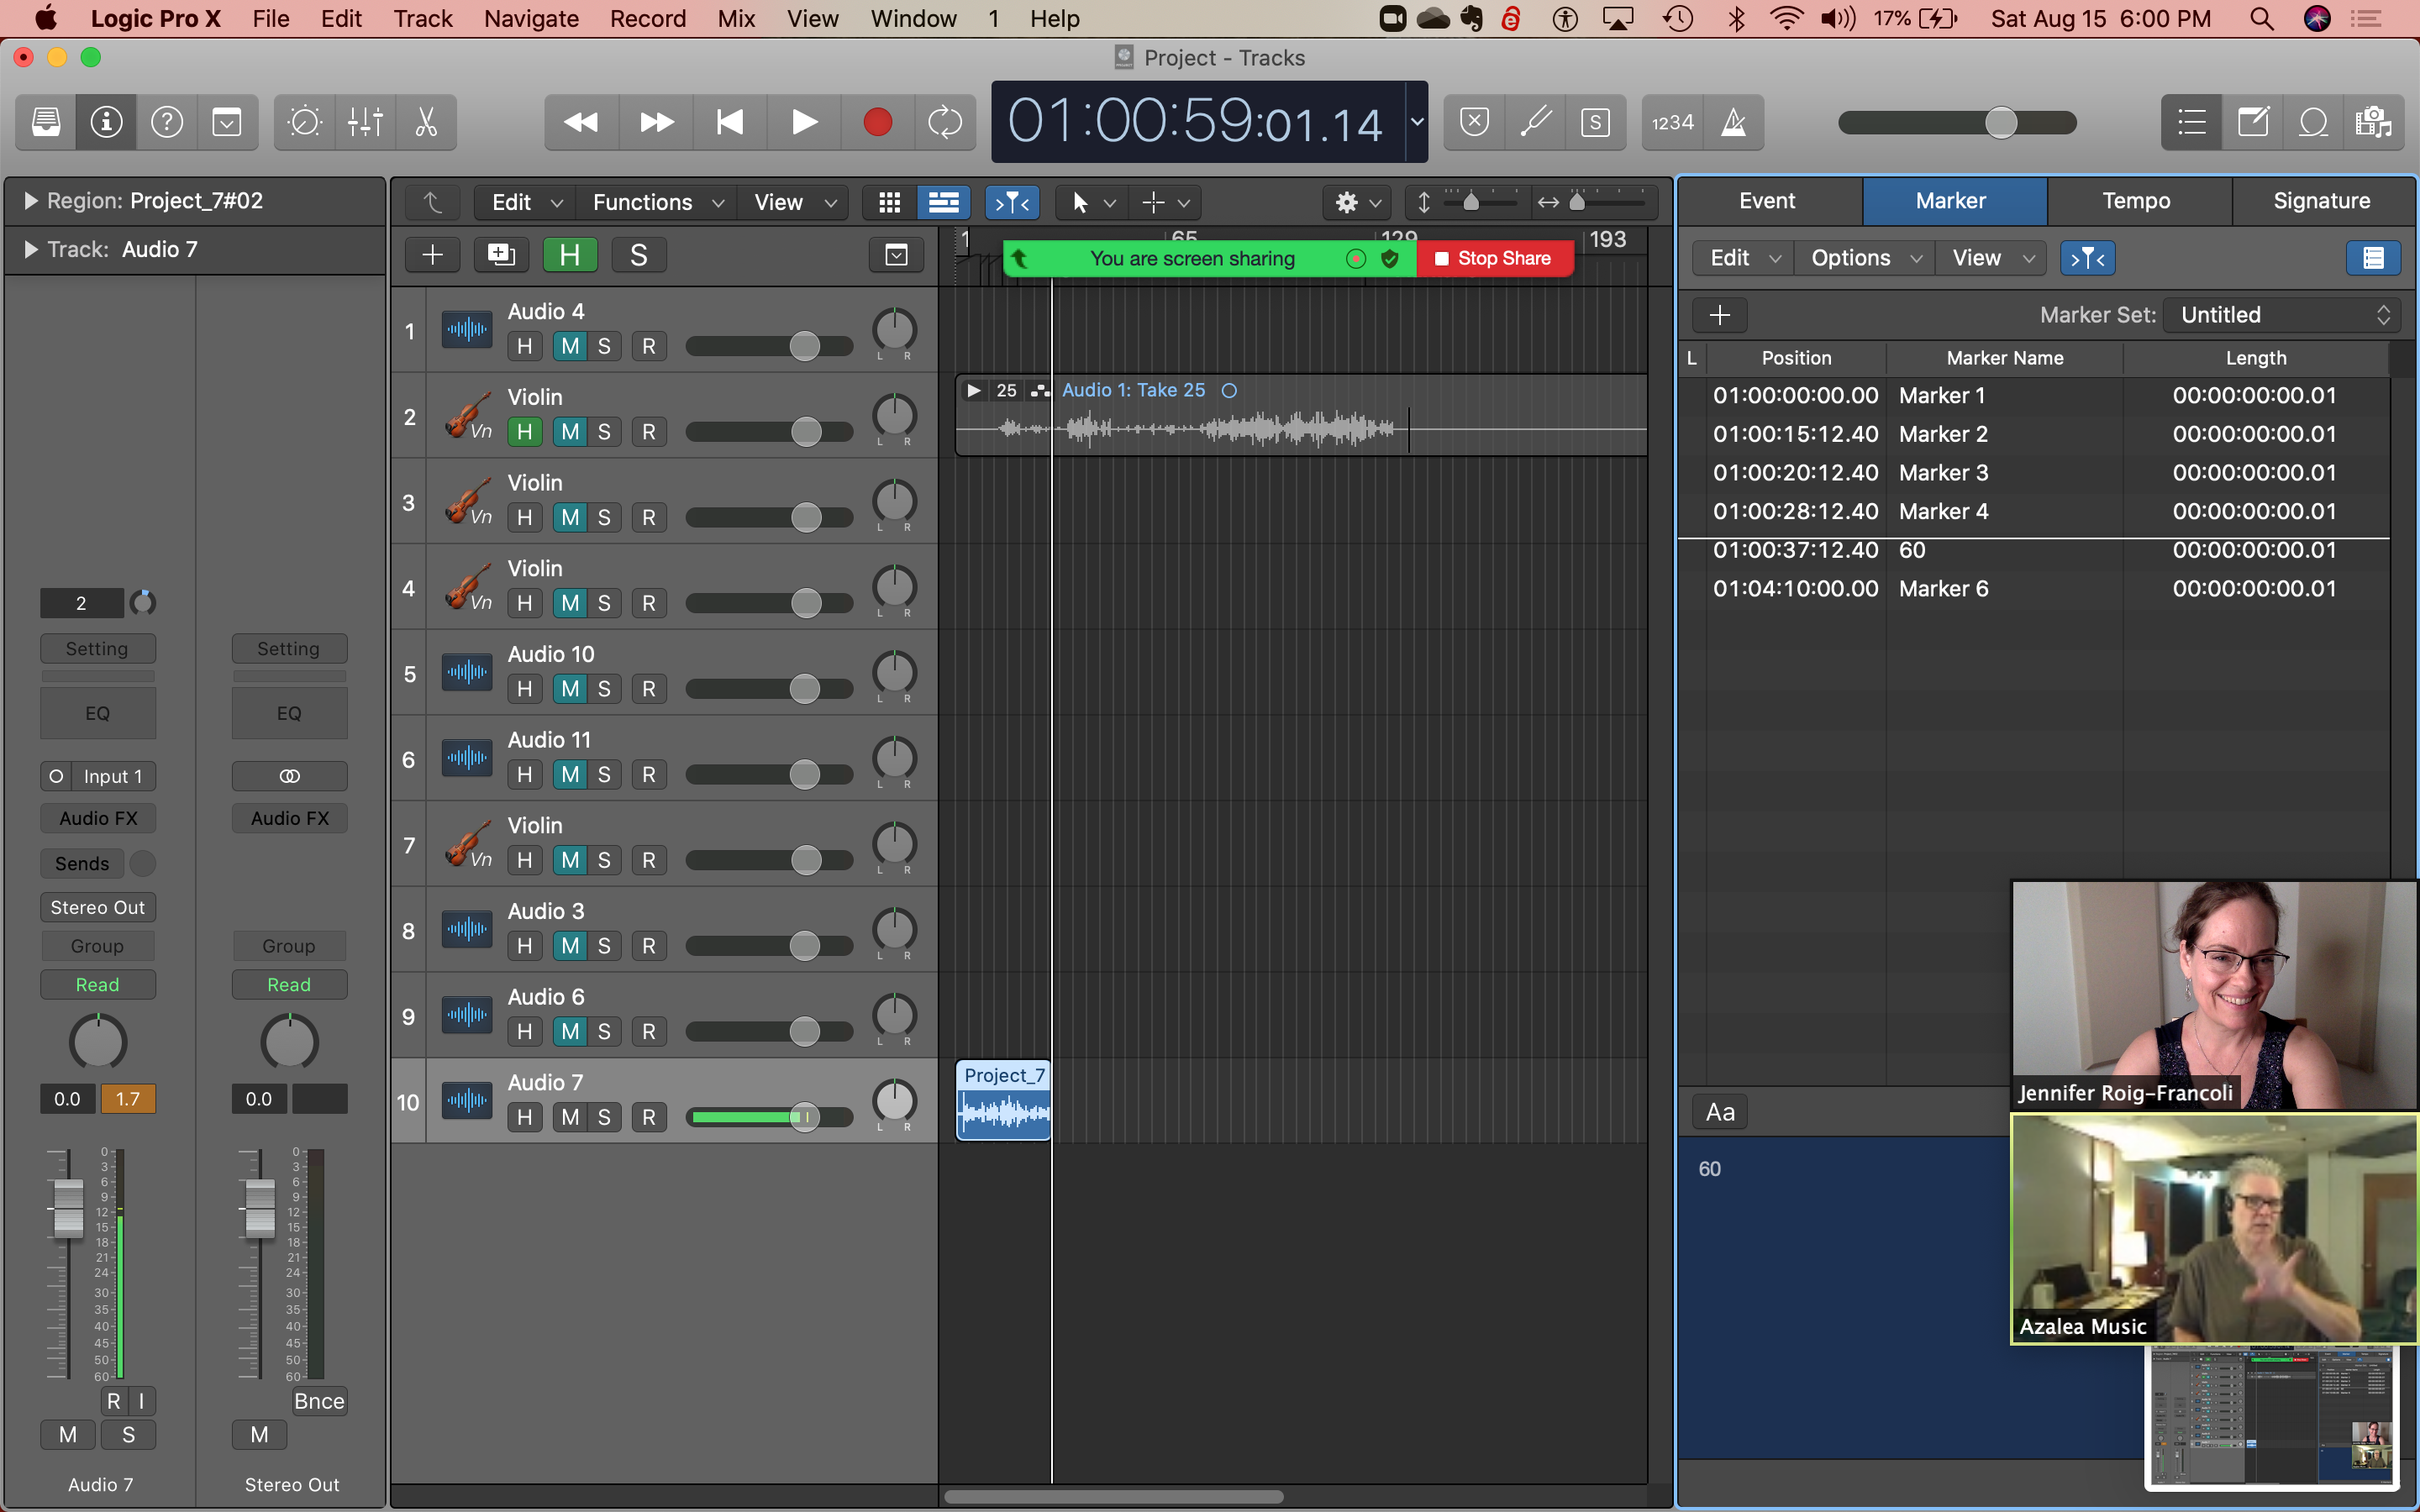Select the Marker 3 row in marker list

pyautogui.click(x=2034, y=472)
